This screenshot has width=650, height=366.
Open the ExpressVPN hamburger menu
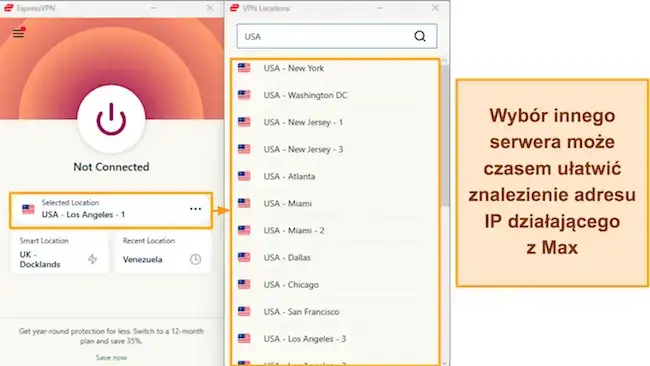18,33
